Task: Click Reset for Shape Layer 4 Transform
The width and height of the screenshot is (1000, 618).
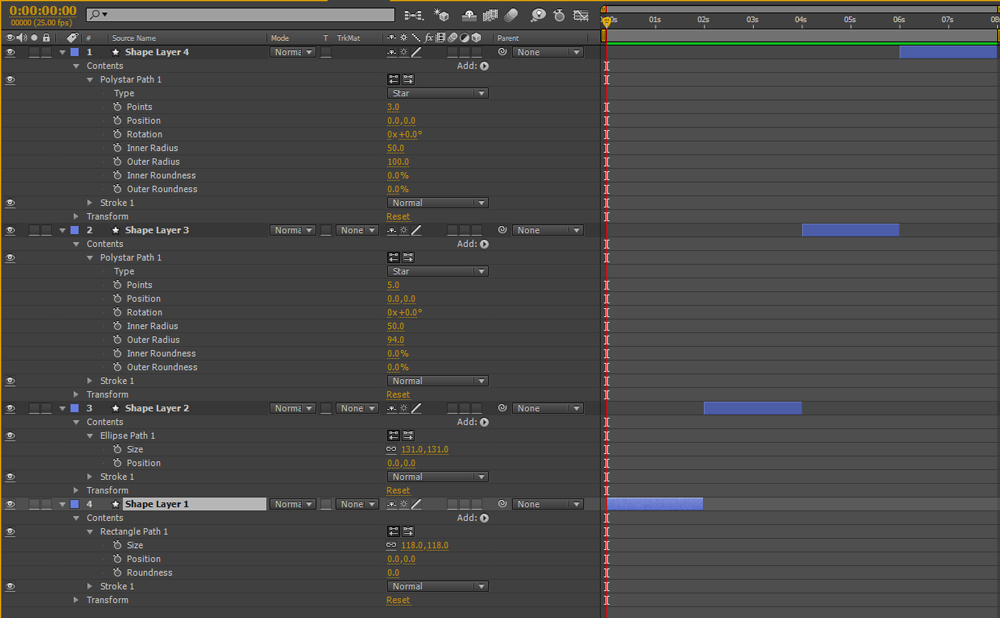Action: 398,217
